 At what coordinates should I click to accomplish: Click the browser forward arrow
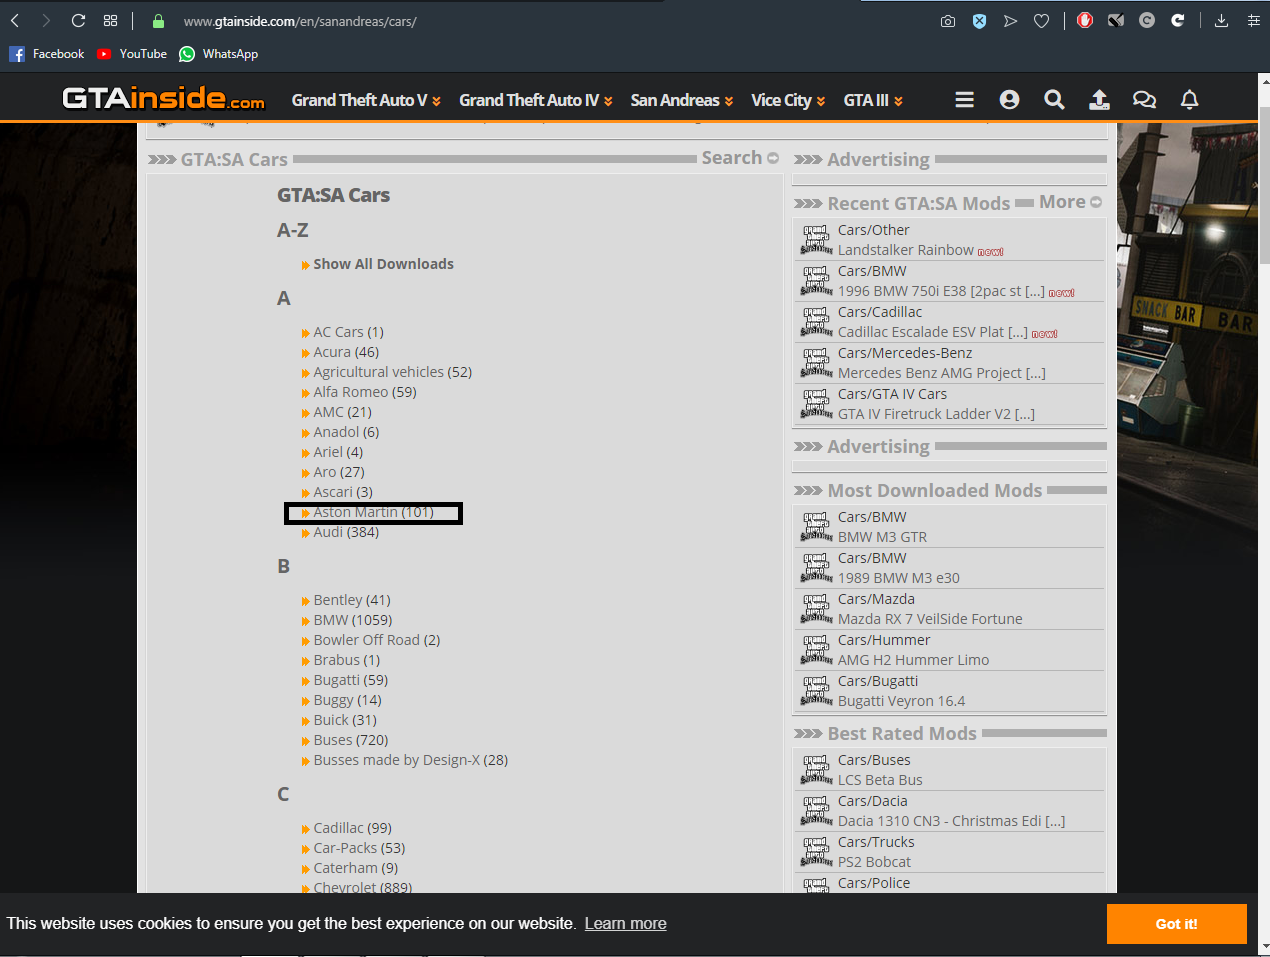(x=46, y=20)
